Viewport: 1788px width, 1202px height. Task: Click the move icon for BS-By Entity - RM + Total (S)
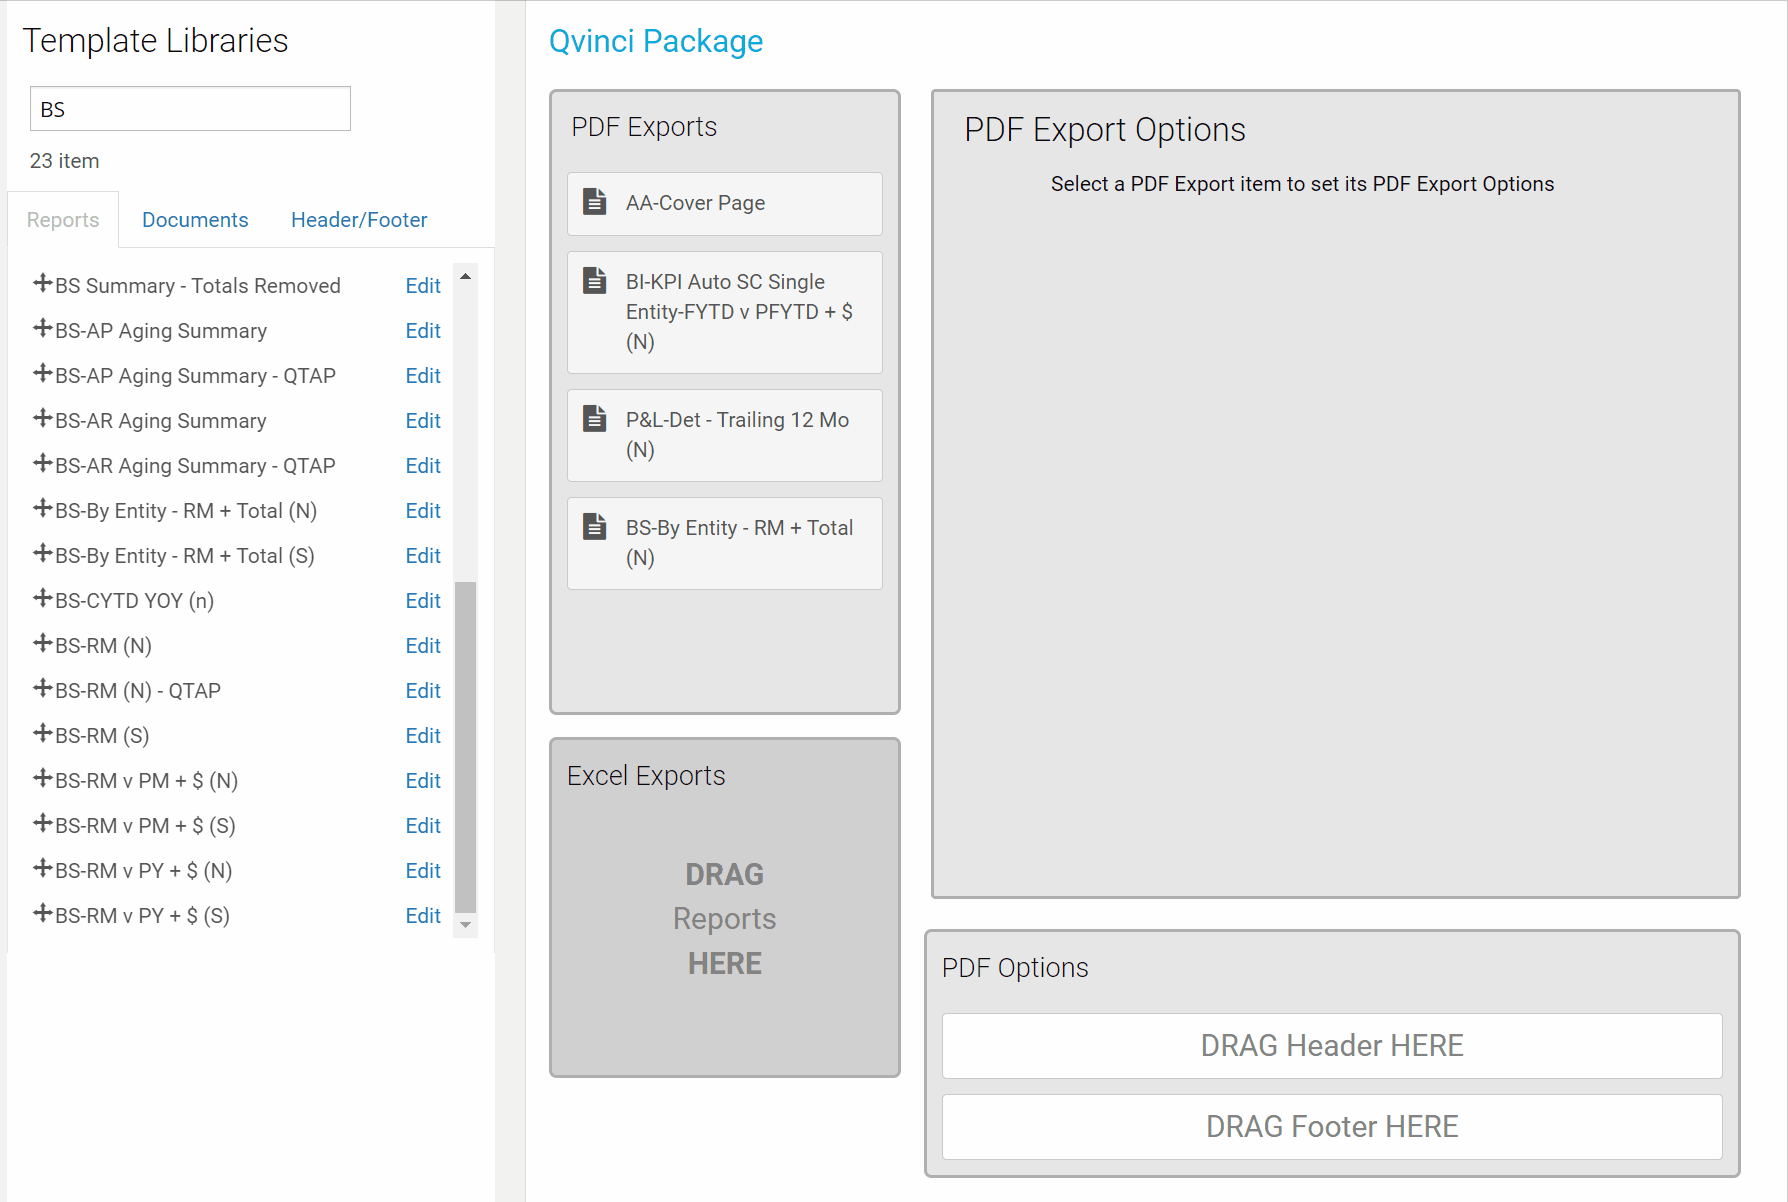[x=42, y=553]
